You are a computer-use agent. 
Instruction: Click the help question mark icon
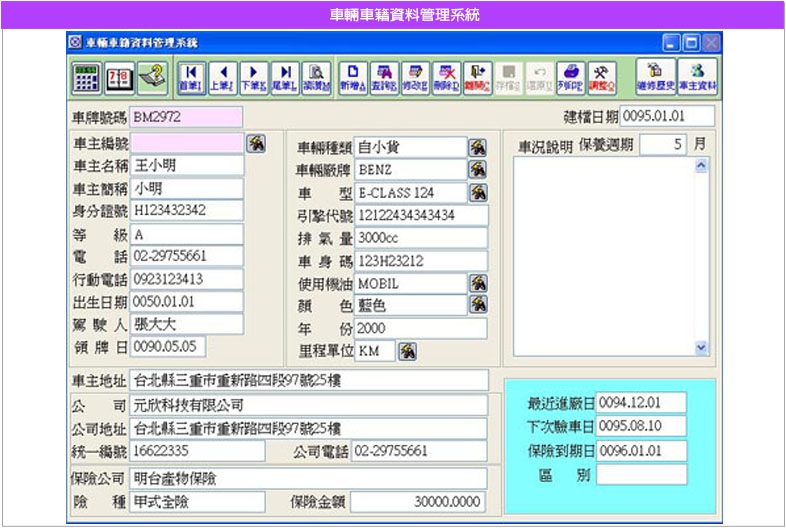click(150, 75)
